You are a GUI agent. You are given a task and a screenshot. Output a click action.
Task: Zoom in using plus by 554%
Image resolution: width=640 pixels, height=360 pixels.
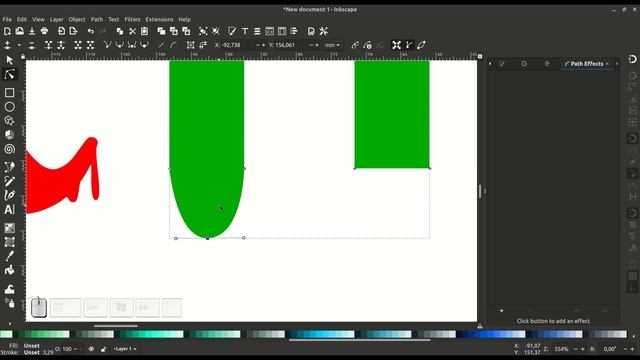[582, 349]
